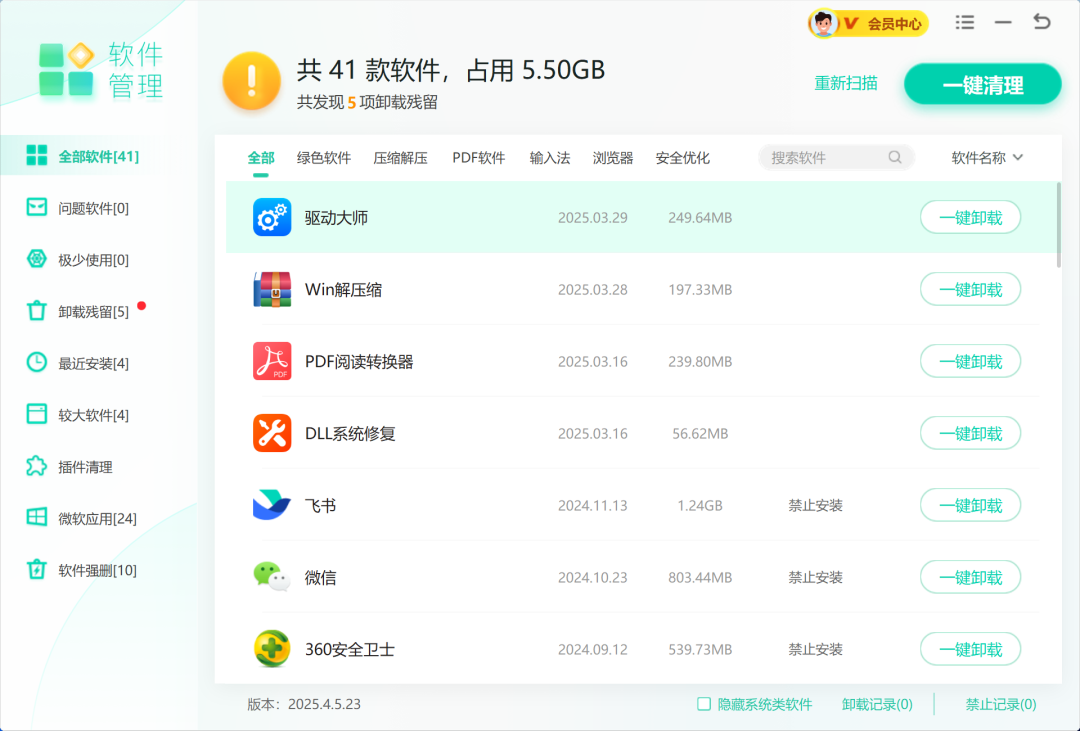Click the search magnifier icon
The image size is (1080, 731).
[x=895, y=157]
